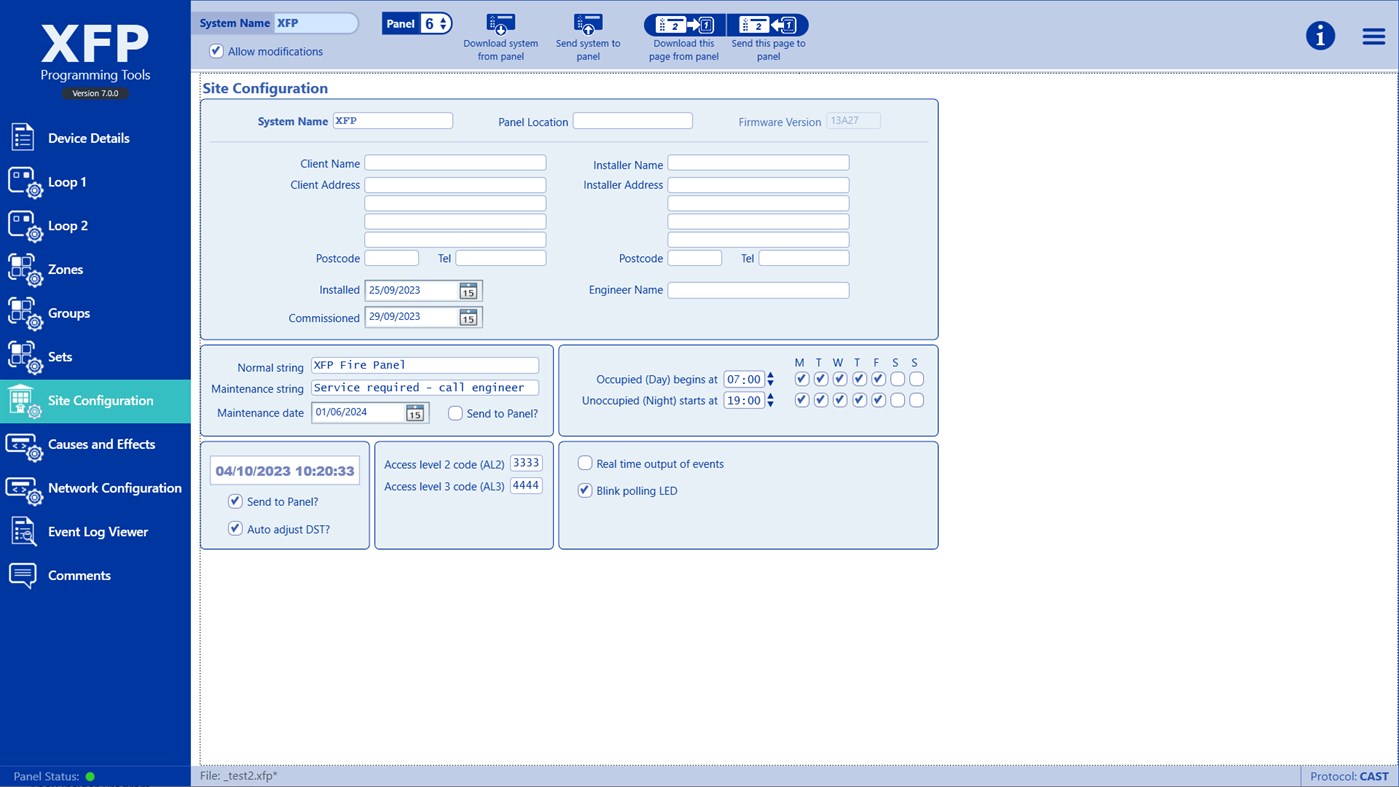
Task: Check Send to Panel next to maintenance date
Action: click(455, 413)
